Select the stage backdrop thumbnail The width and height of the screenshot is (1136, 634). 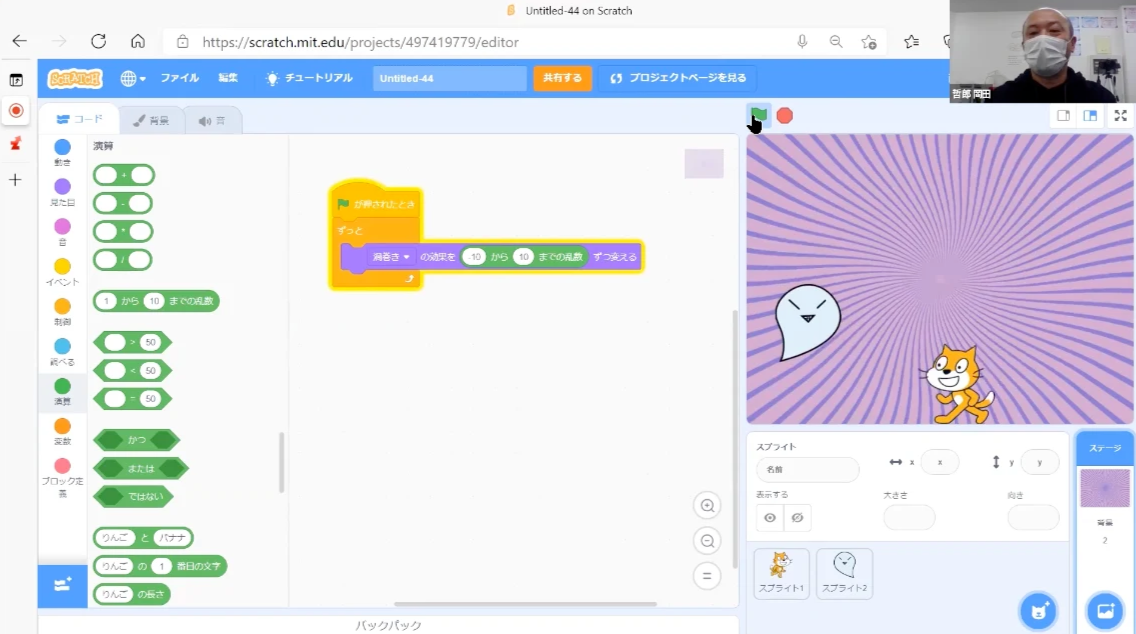[x=1104, y=488]
